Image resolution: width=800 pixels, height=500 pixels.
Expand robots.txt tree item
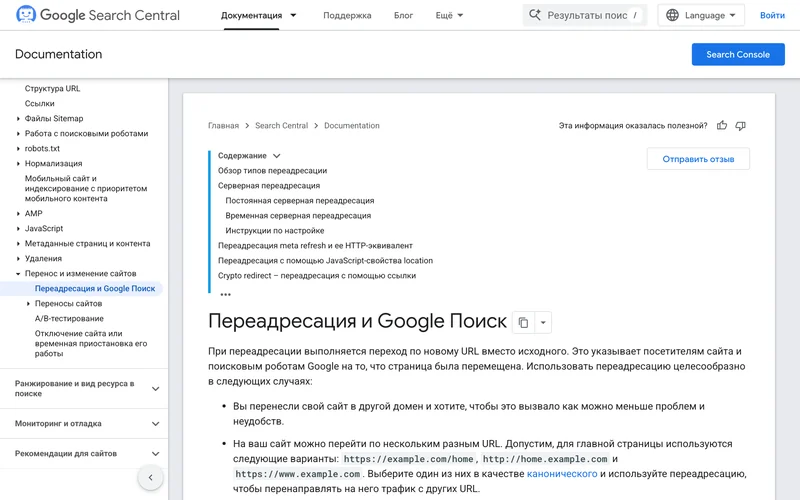(18, 149)
